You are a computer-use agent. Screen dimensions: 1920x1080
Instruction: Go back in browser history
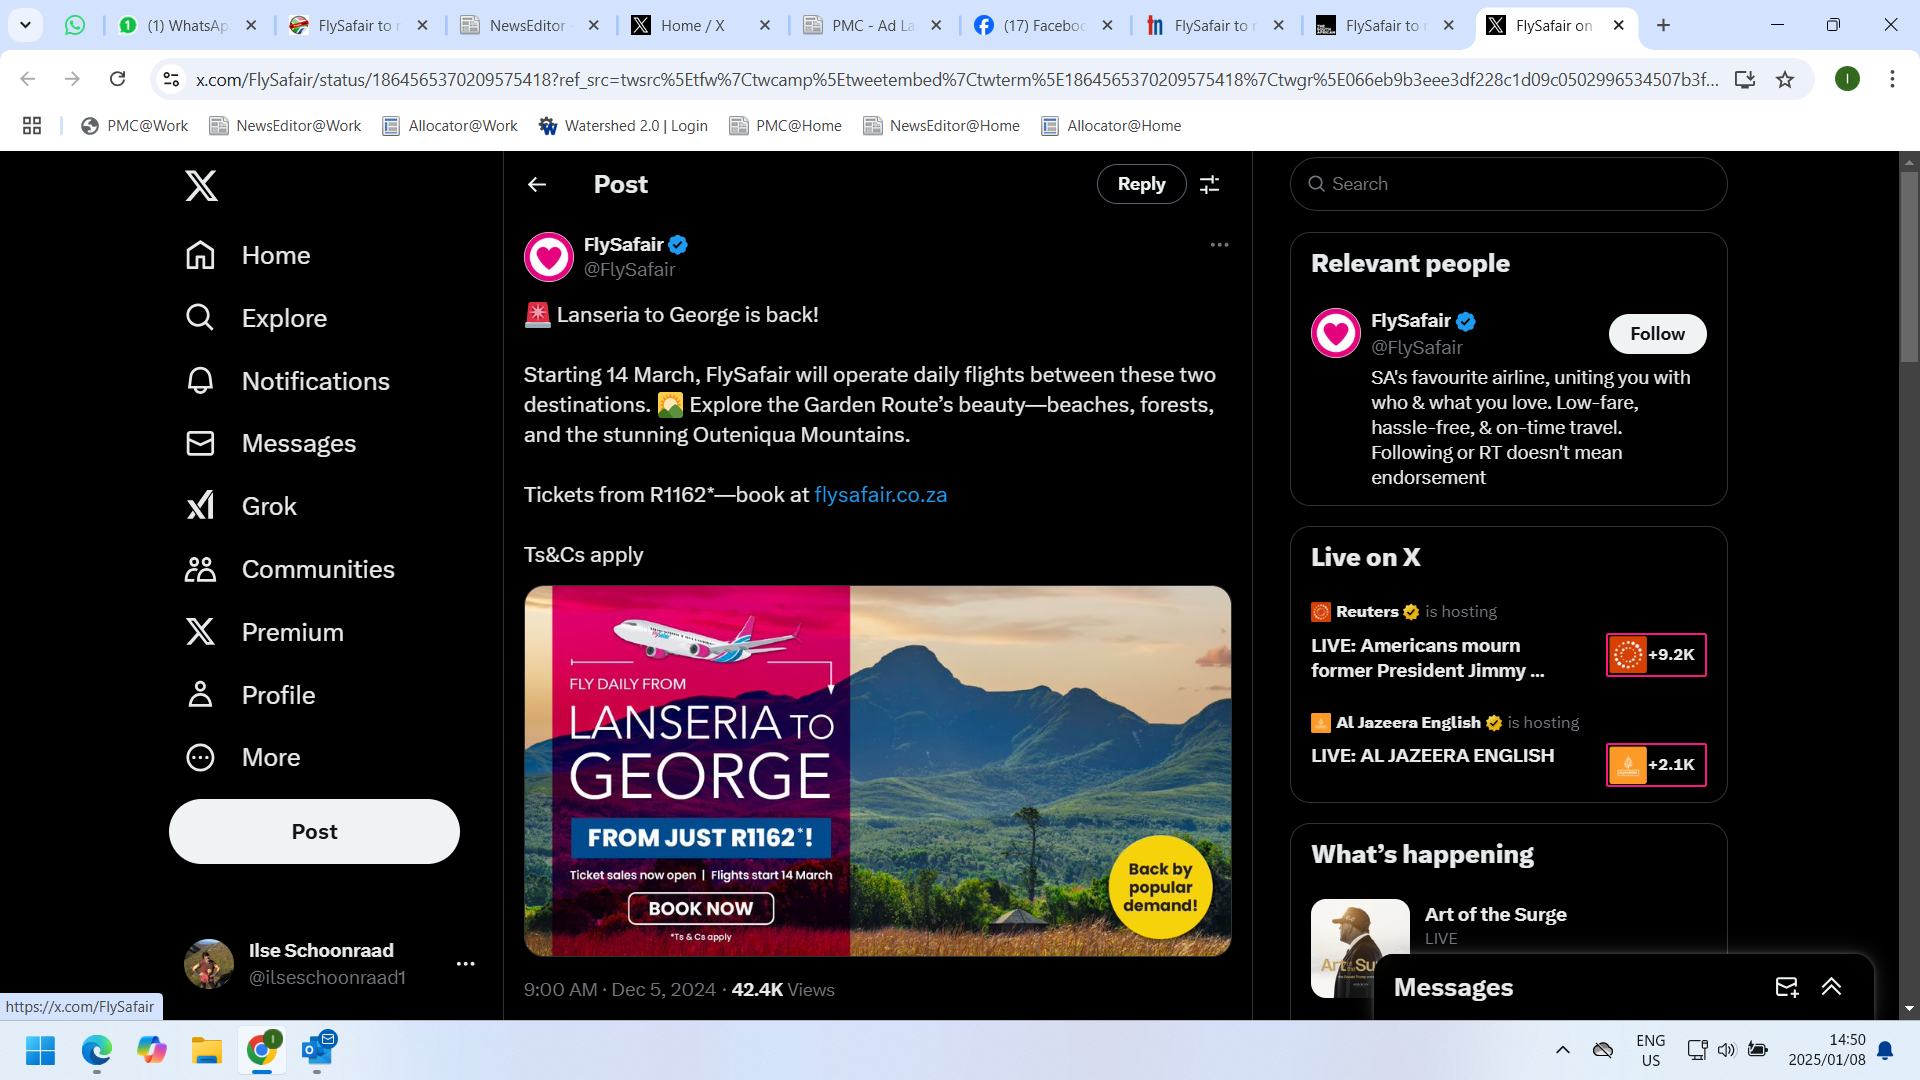coord(27,79)
